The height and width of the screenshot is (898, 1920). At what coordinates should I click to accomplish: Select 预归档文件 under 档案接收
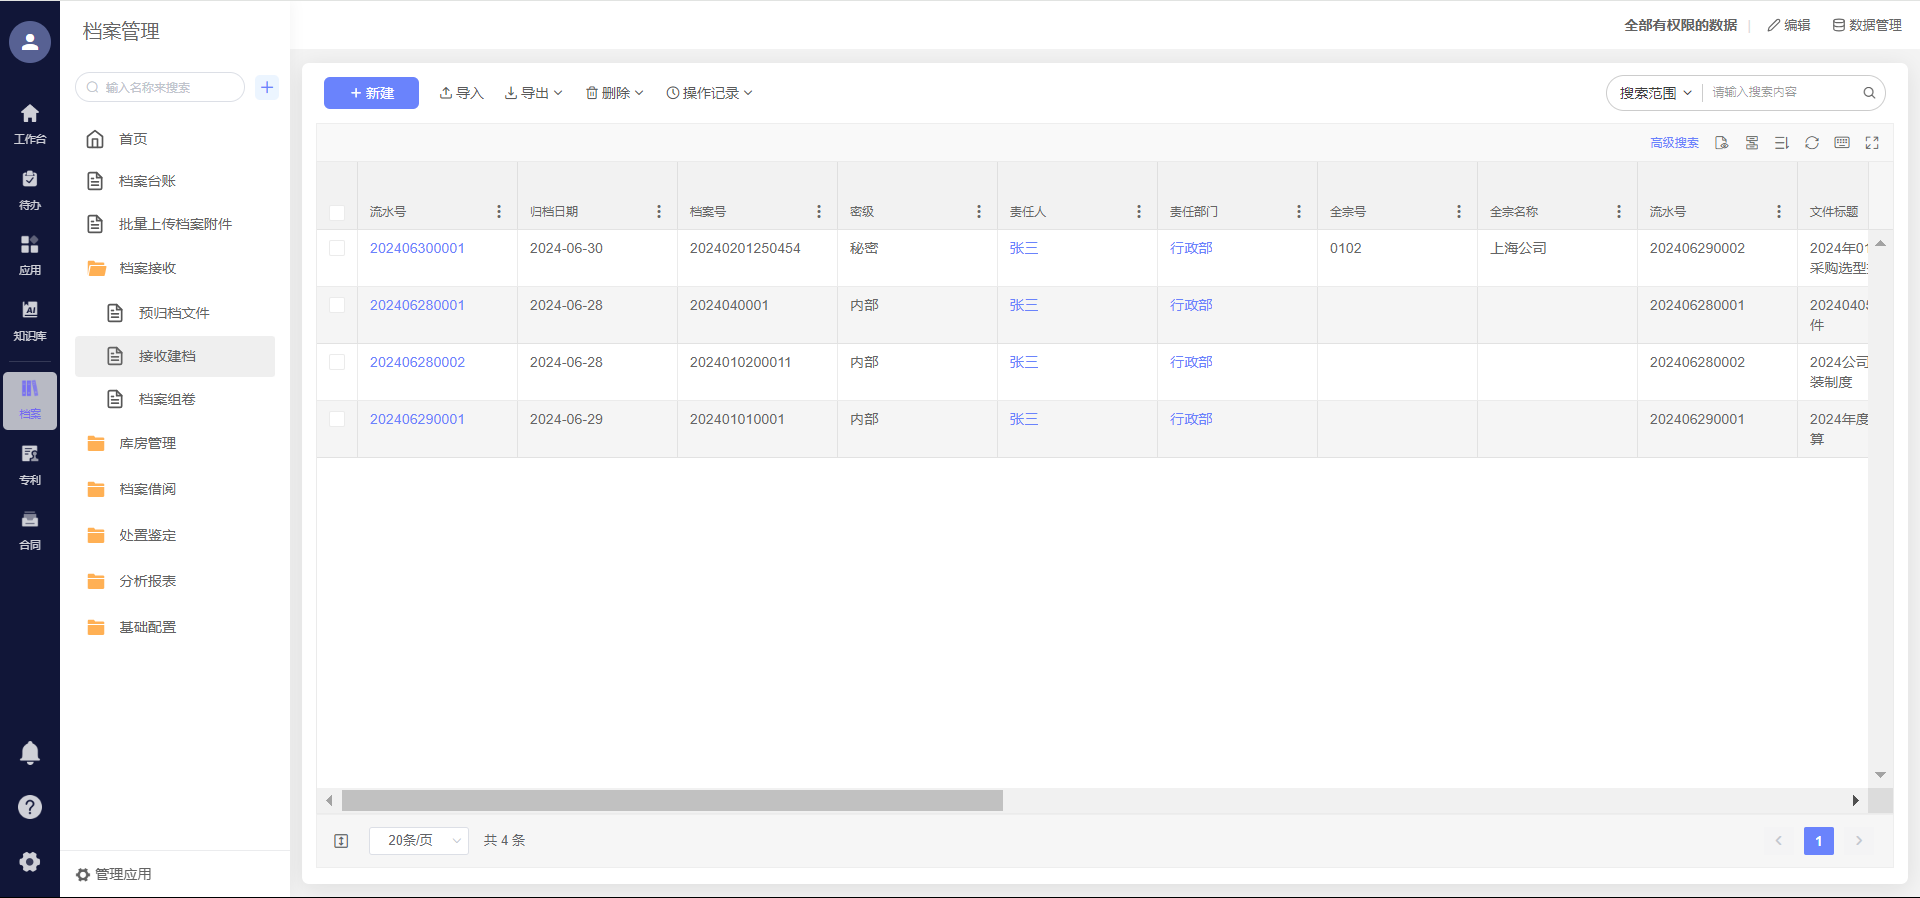point(174,313)
